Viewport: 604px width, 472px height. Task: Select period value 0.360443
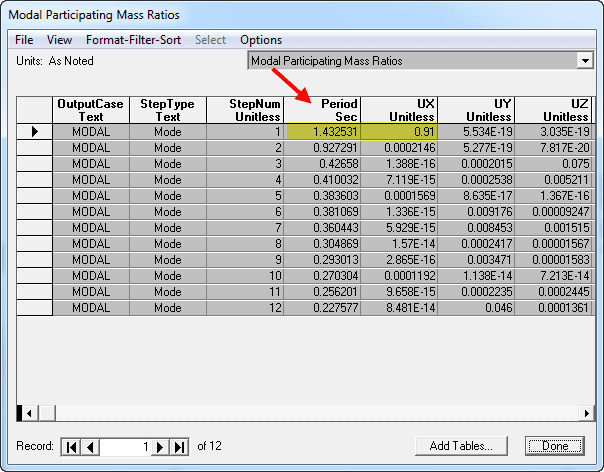[322, 228]
